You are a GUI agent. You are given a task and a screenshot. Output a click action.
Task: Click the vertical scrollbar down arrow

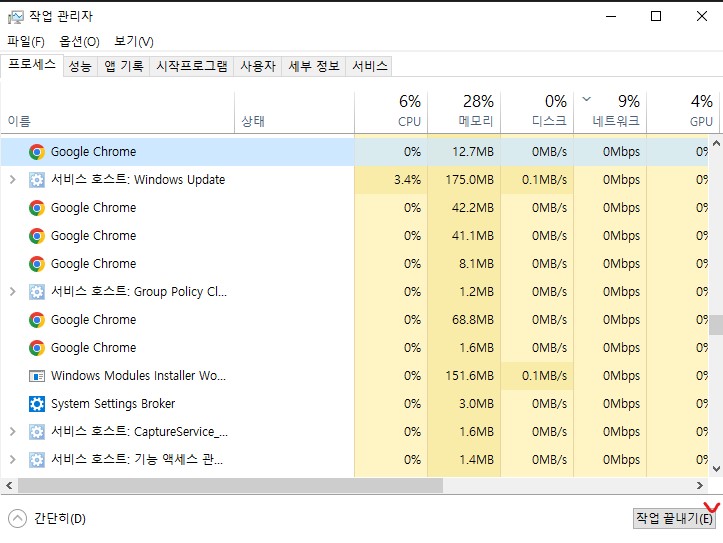(x=716, y=470)
